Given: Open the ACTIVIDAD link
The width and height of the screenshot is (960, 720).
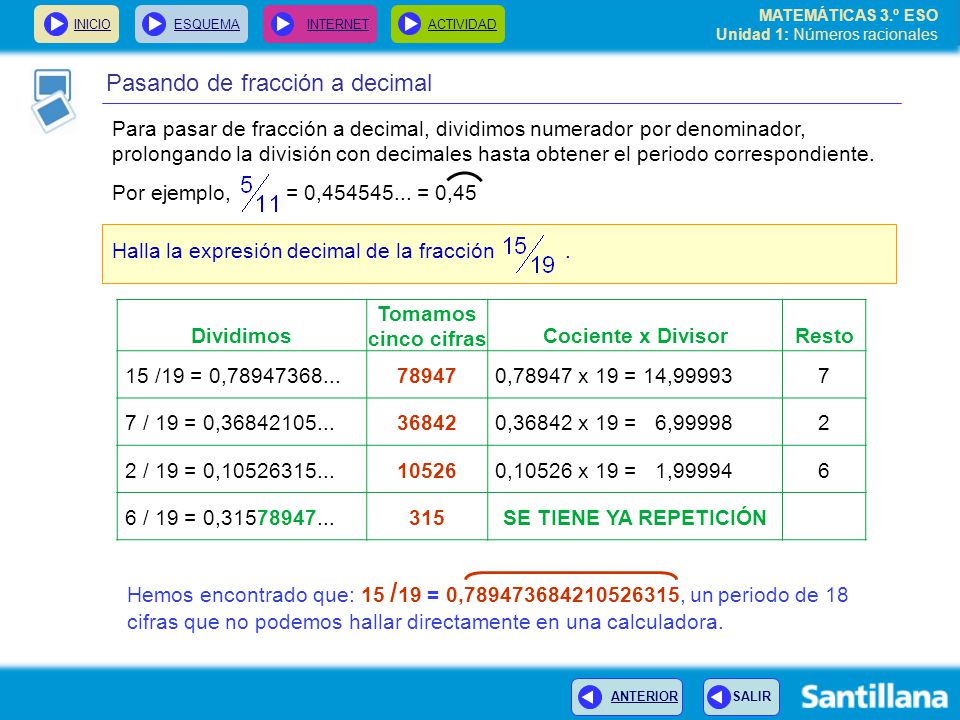Looking at the screenshot, I should tap(462, 24).
